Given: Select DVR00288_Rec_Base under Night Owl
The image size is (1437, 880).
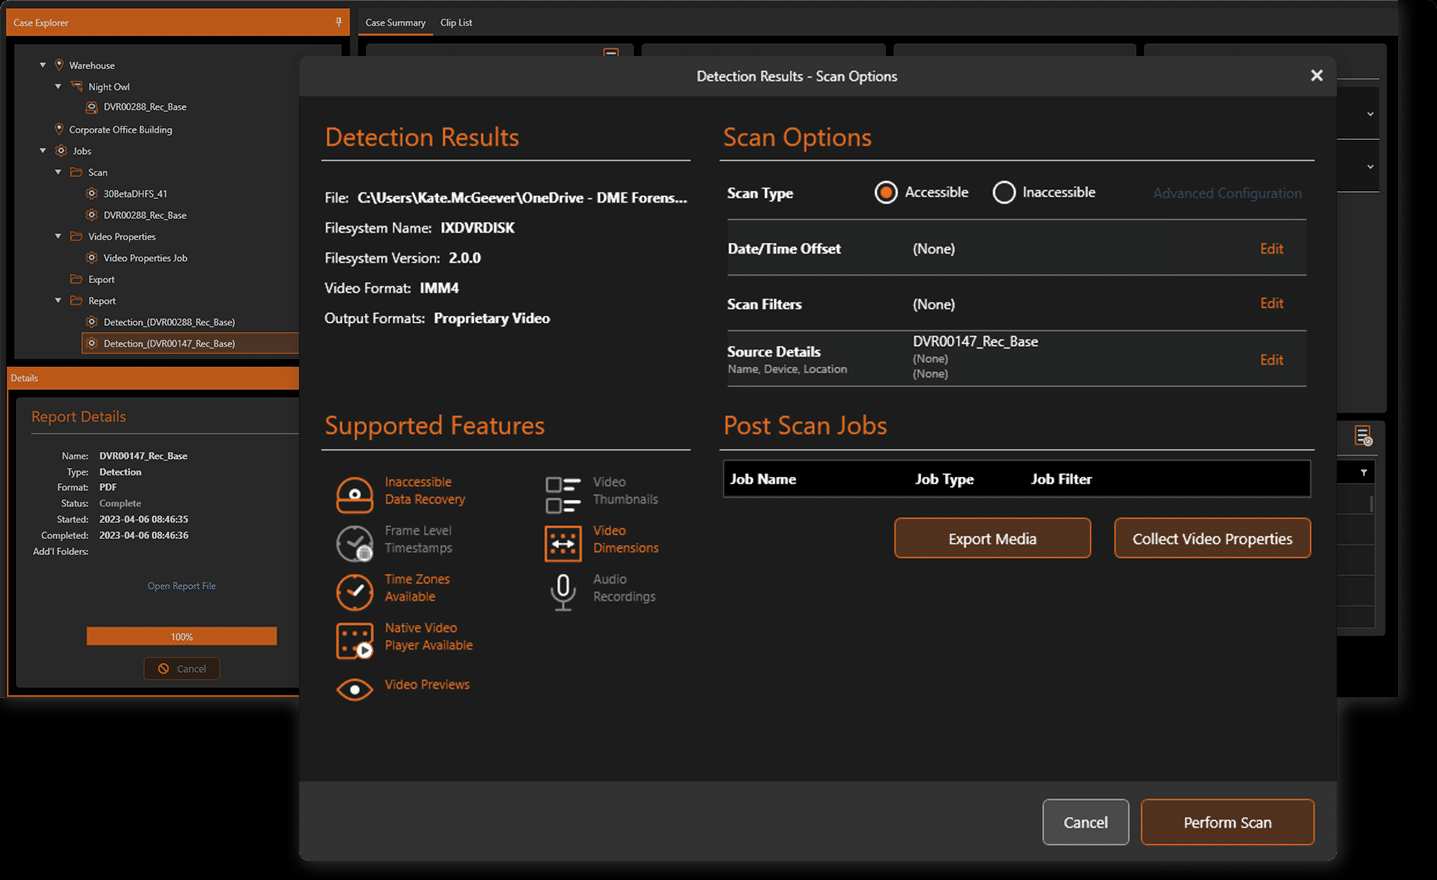Looking at the screenshot, I should (145, 107).
